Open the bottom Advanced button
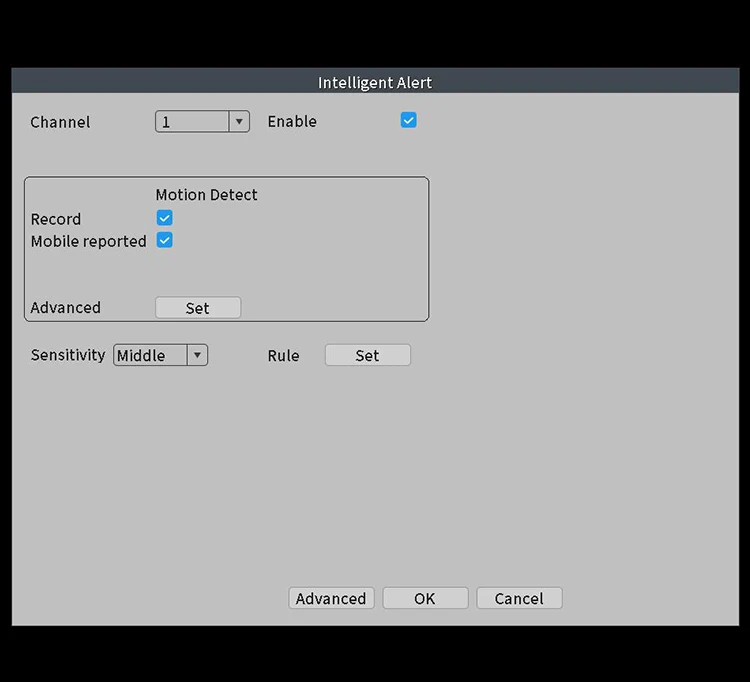Viewport: 750px width, 682px height. 331,598
